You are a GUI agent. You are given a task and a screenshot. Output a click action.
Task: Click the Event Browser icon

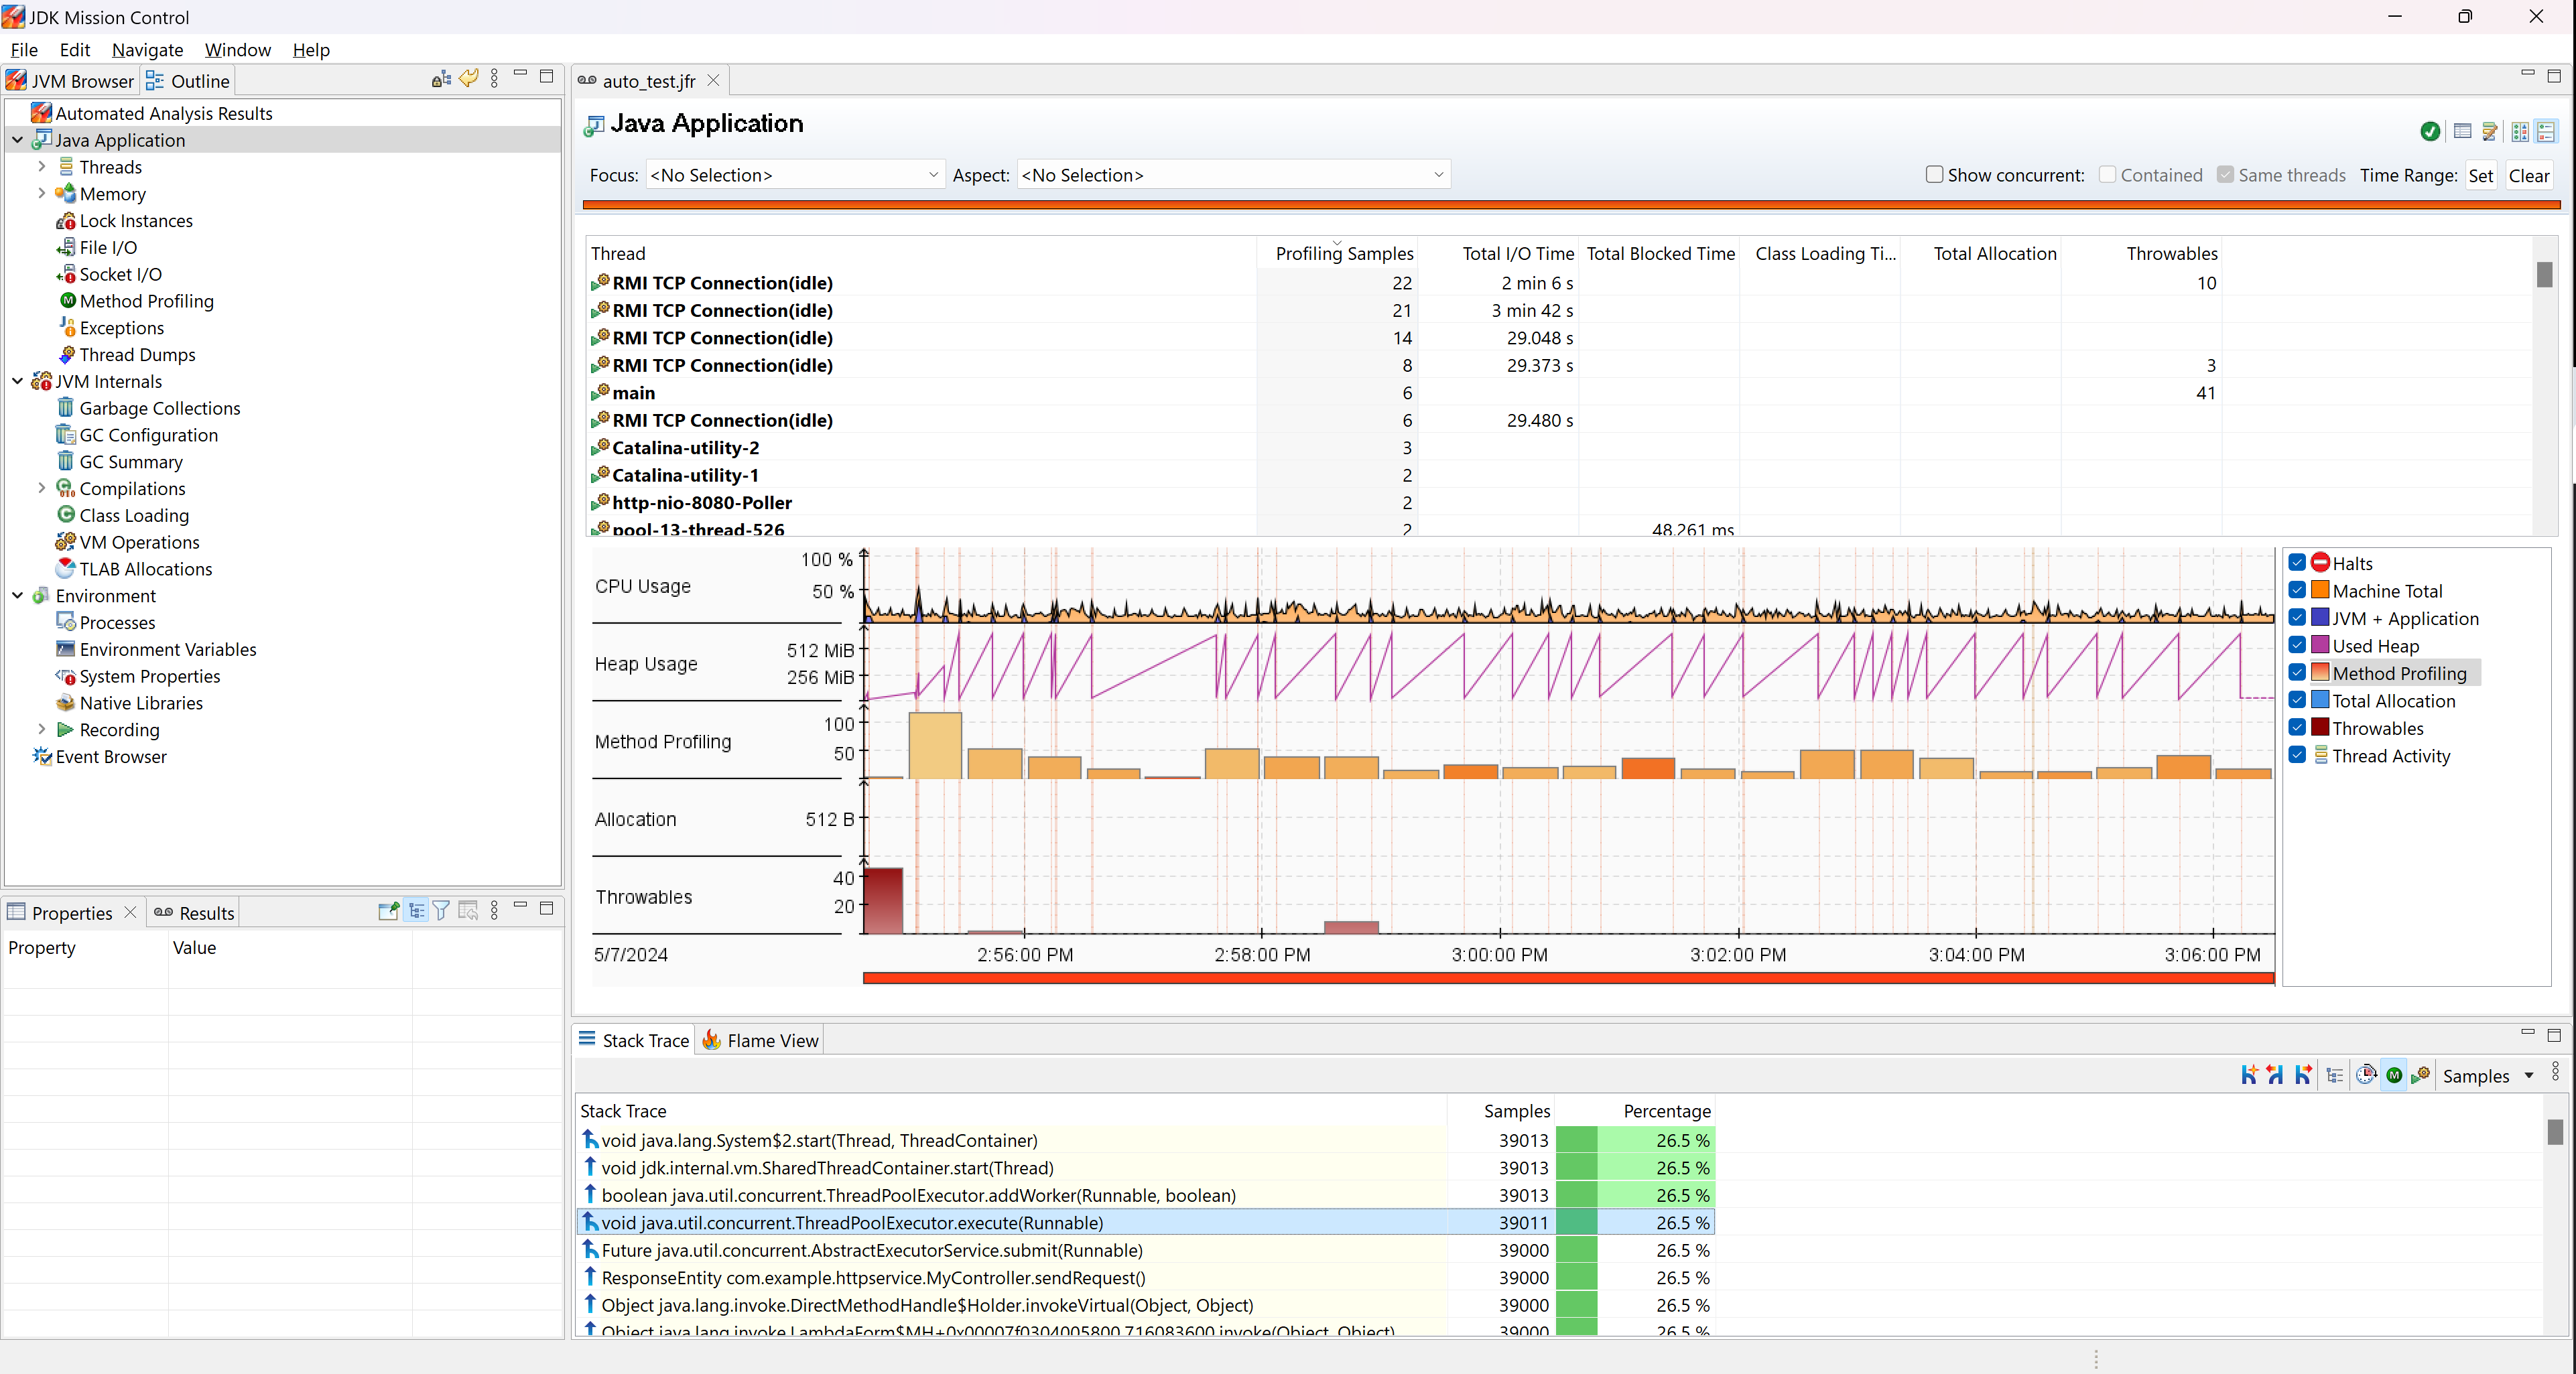[42, 757]
